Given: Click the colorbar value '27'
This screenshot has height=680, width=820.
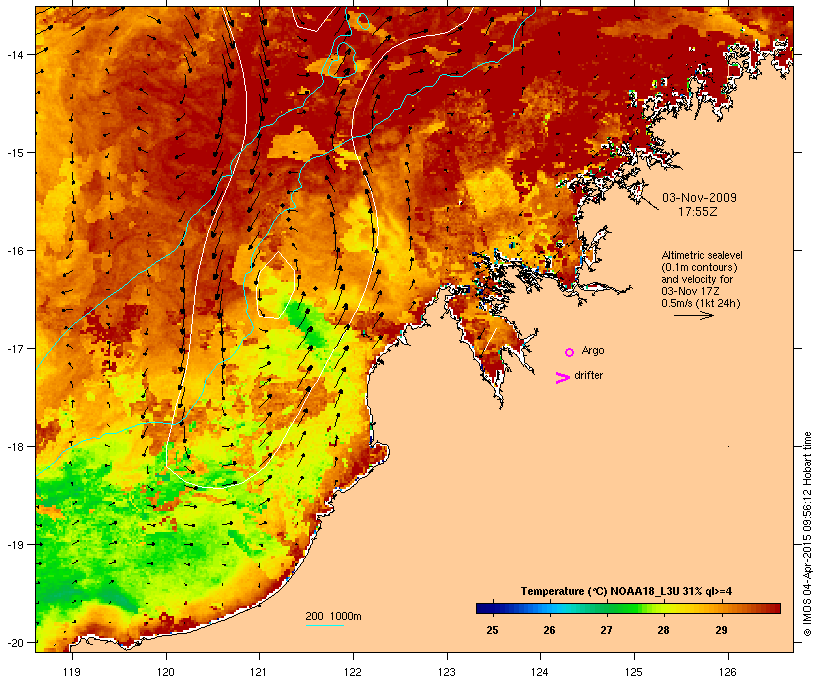Looking at the screenshot, I should click(x=606, y=630).
